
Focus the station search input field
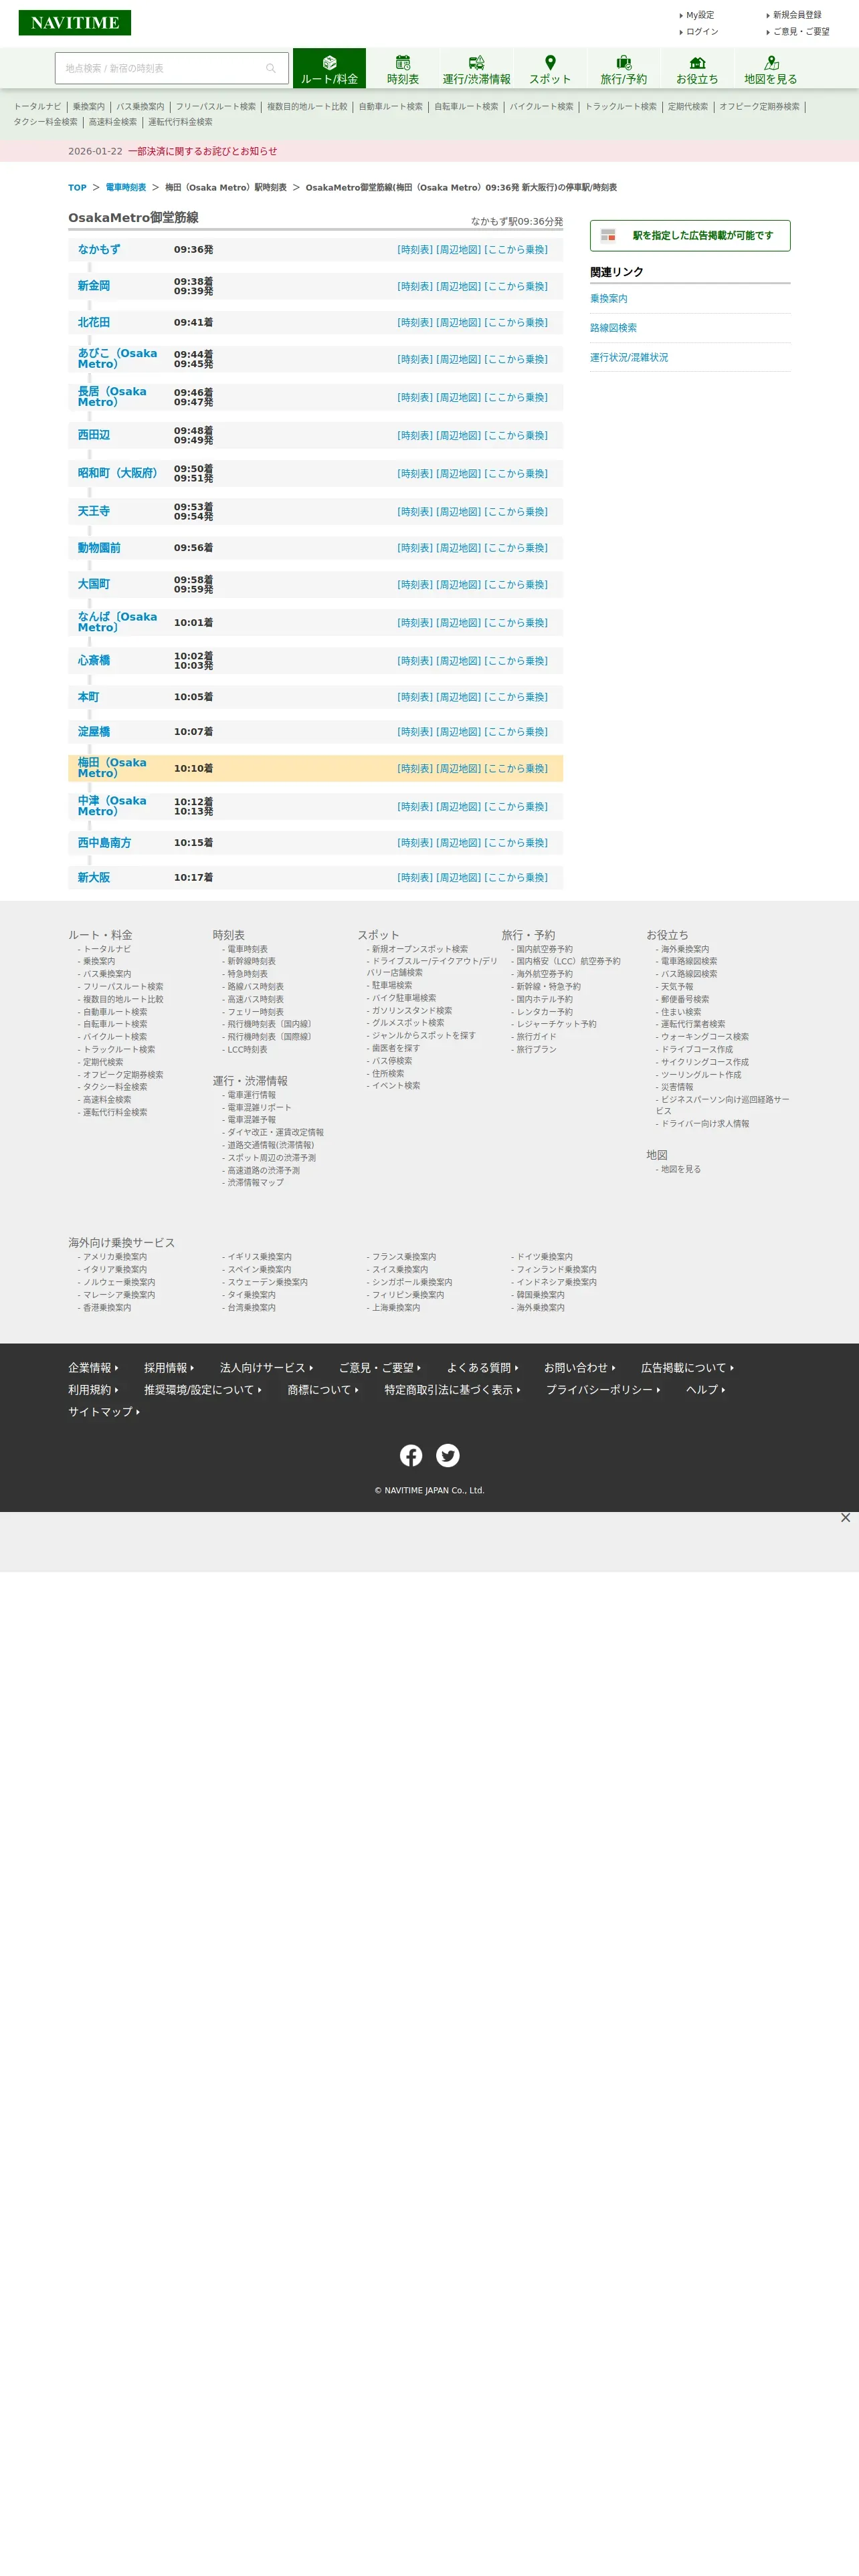(x=160, y=68)
